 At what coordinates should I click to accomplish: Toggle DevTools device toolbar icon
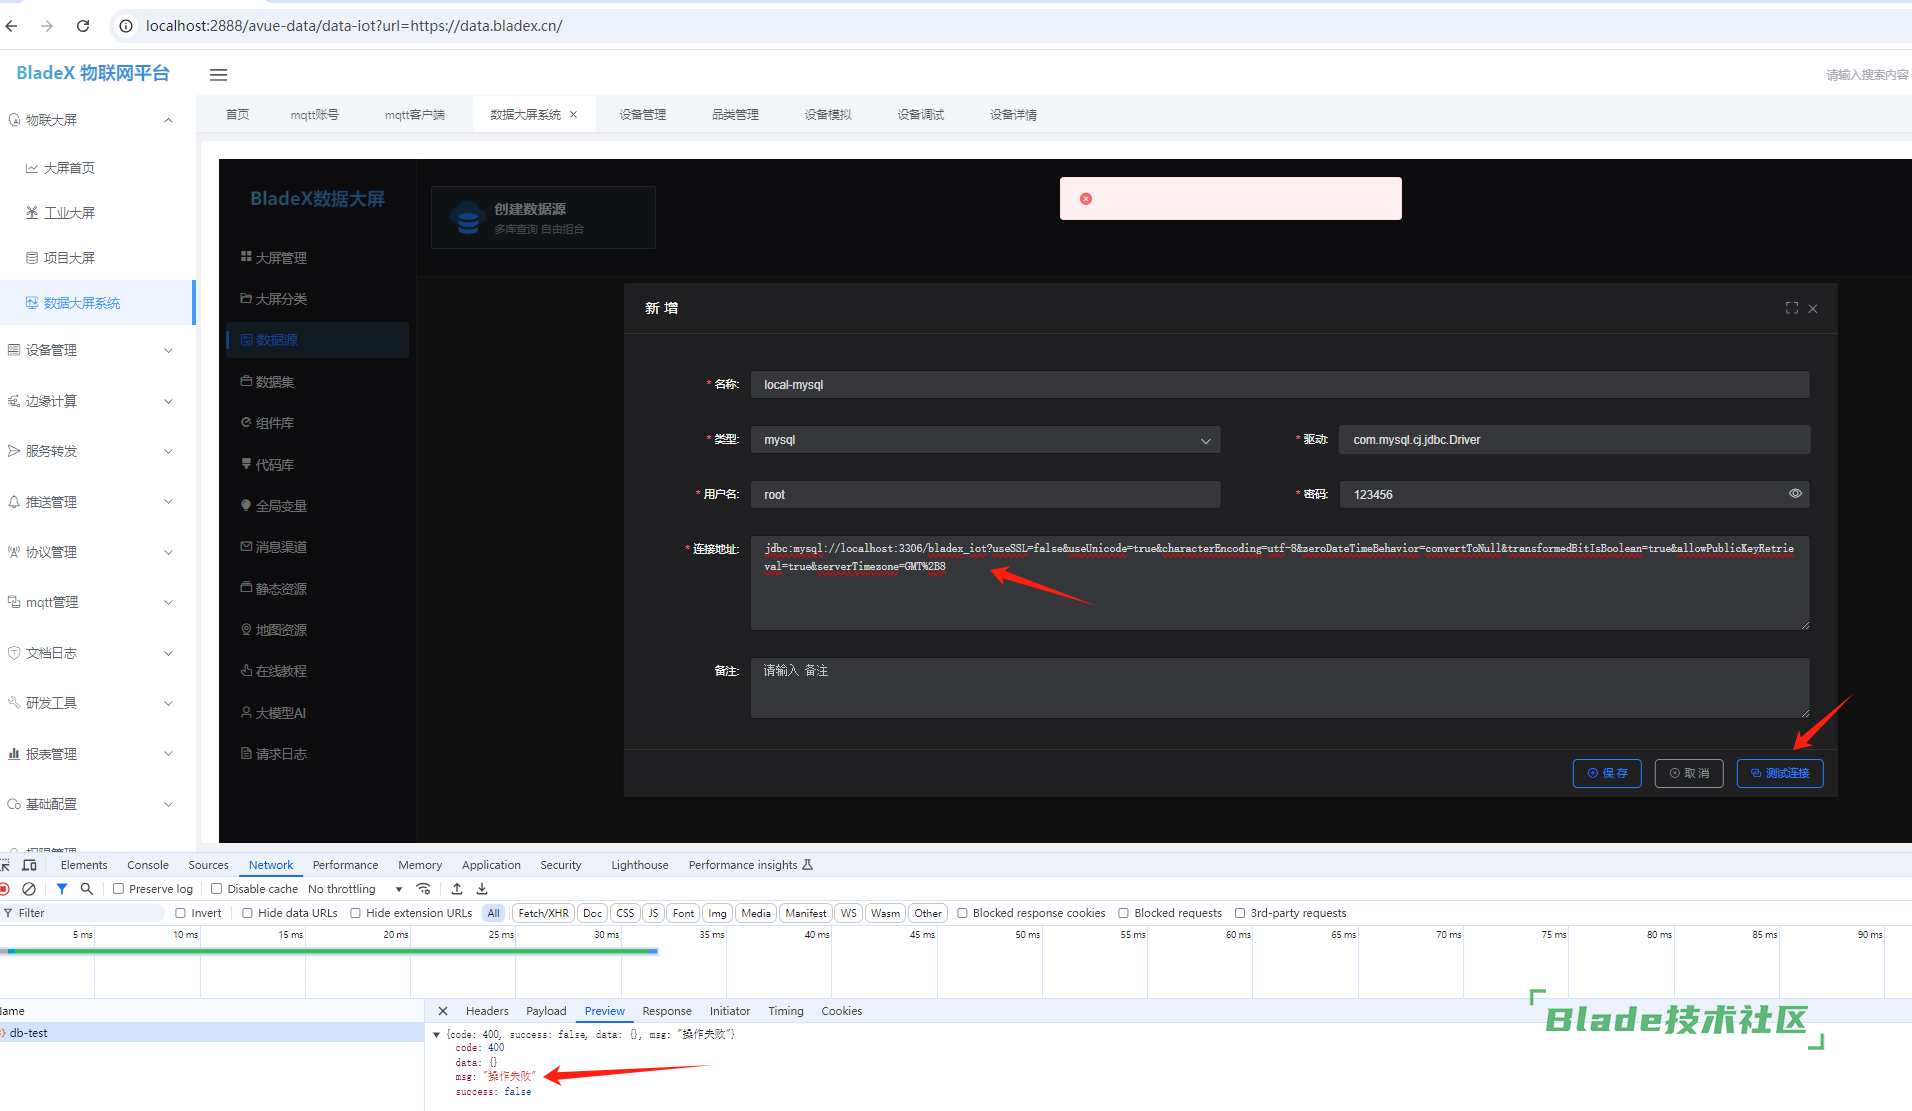[x=29, y=865]
